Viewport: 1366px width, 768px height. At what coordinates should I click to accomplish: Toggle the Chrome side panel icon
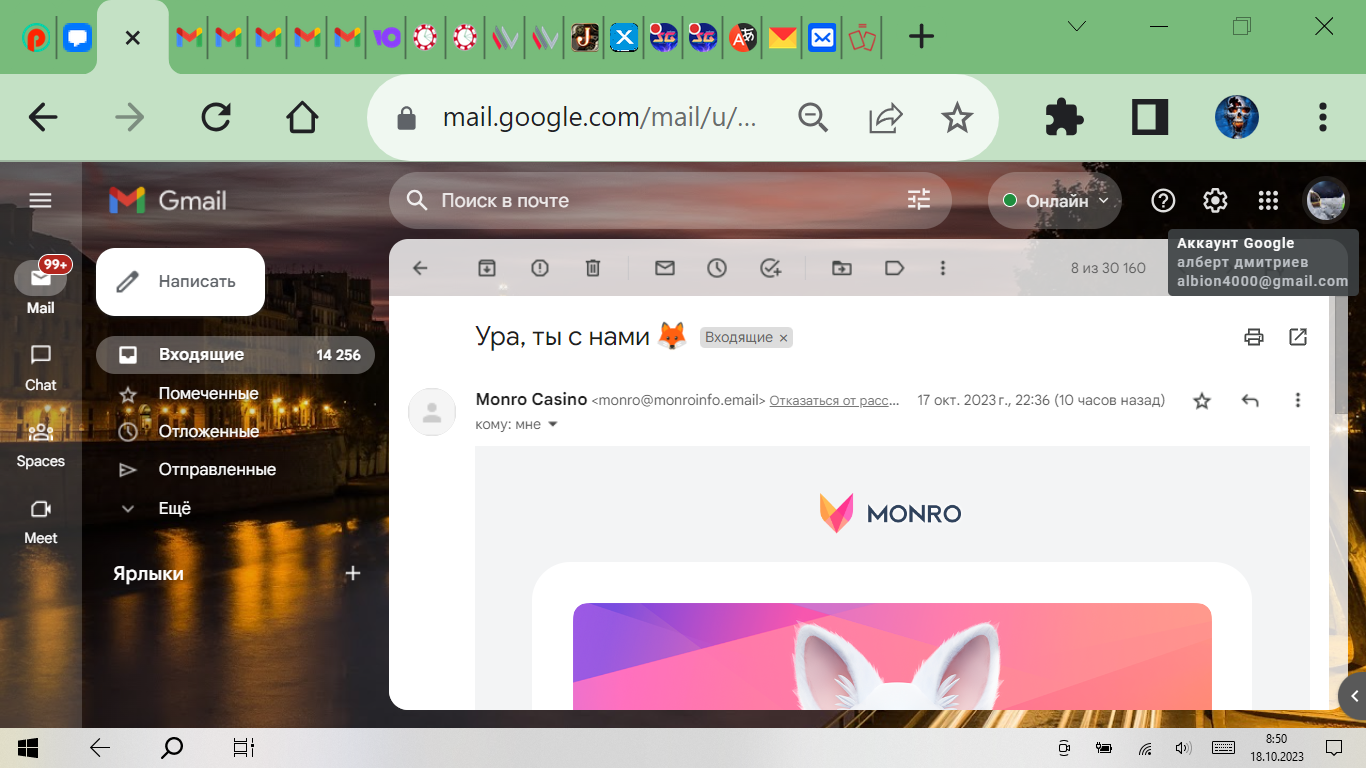[1150, 118]
